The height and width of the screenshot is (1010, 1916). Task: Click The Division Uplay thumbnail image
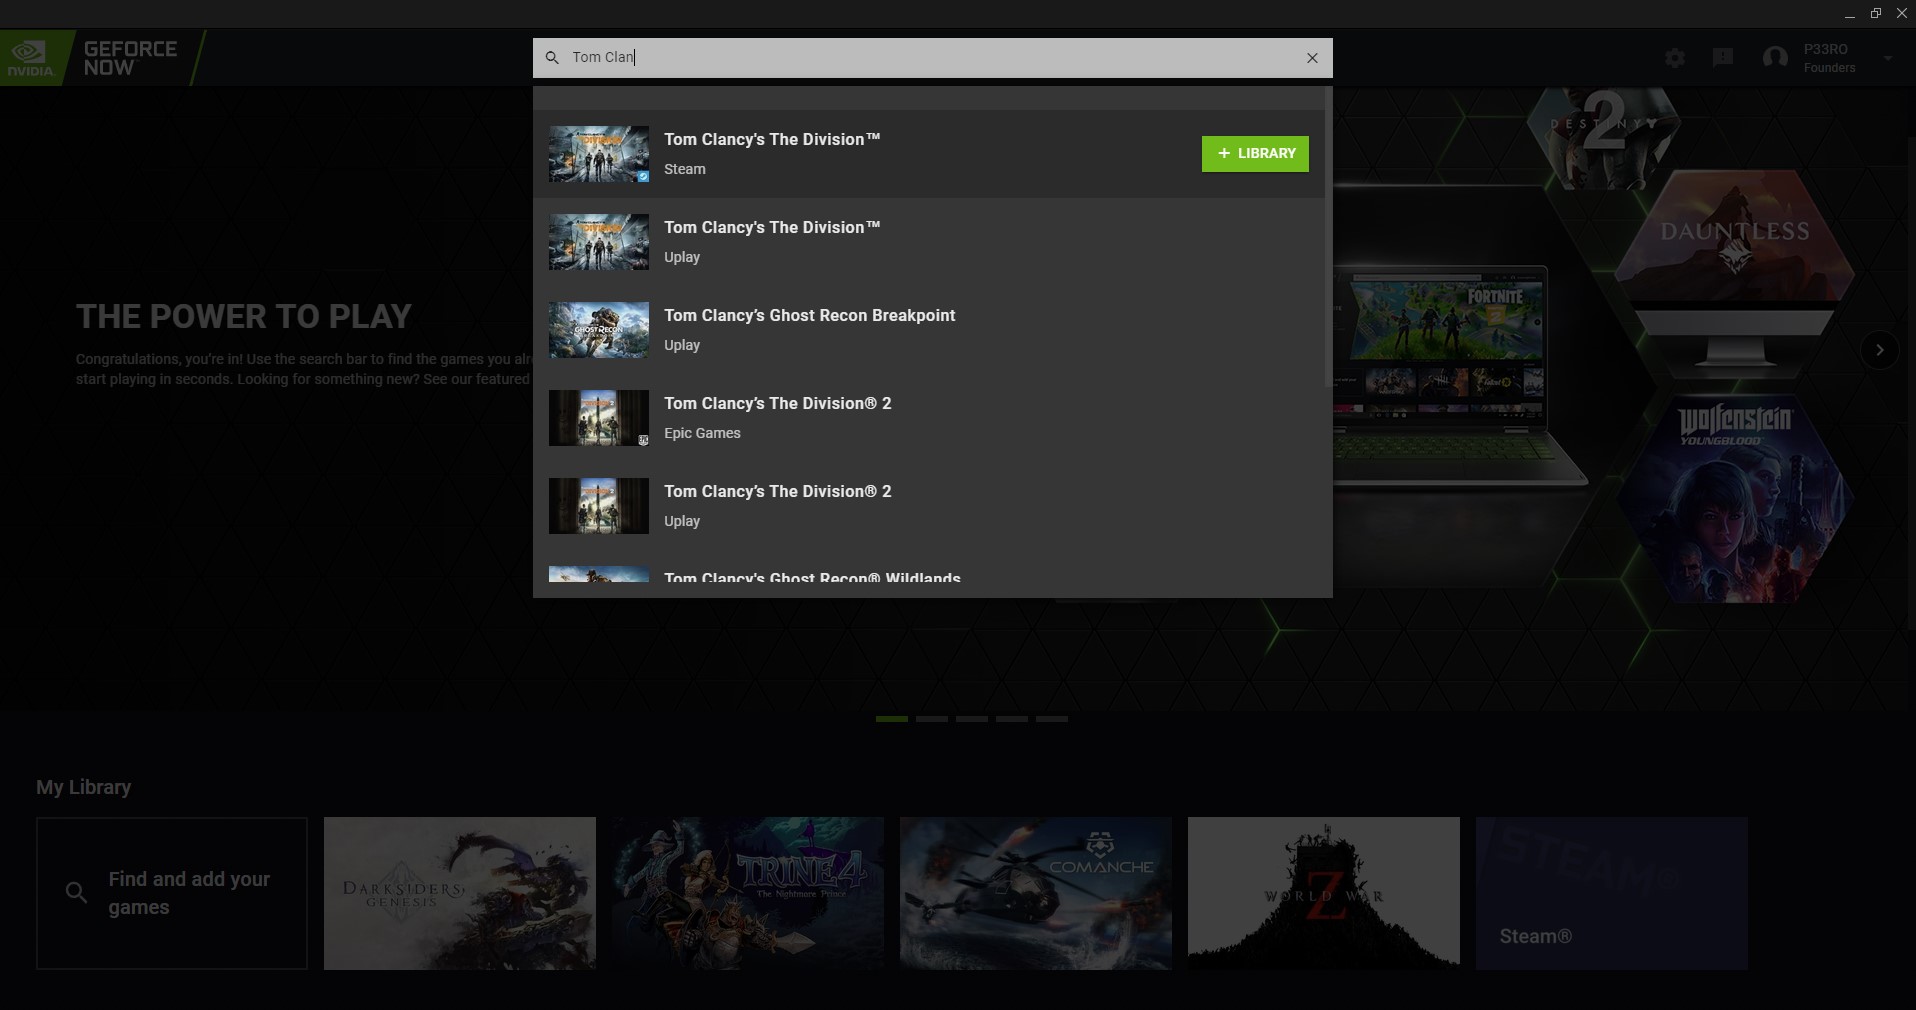click(x=599, y=242)
